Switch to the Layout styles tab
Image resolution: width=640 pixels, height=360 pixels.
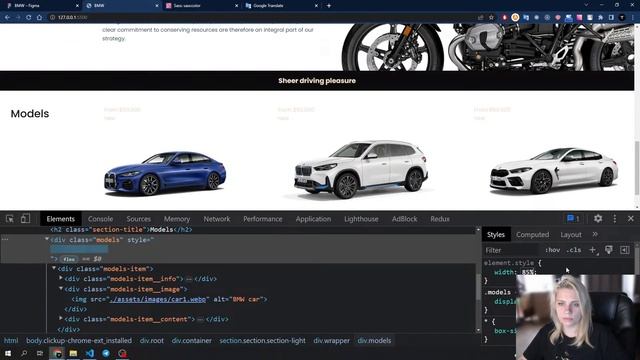point(571,235)
